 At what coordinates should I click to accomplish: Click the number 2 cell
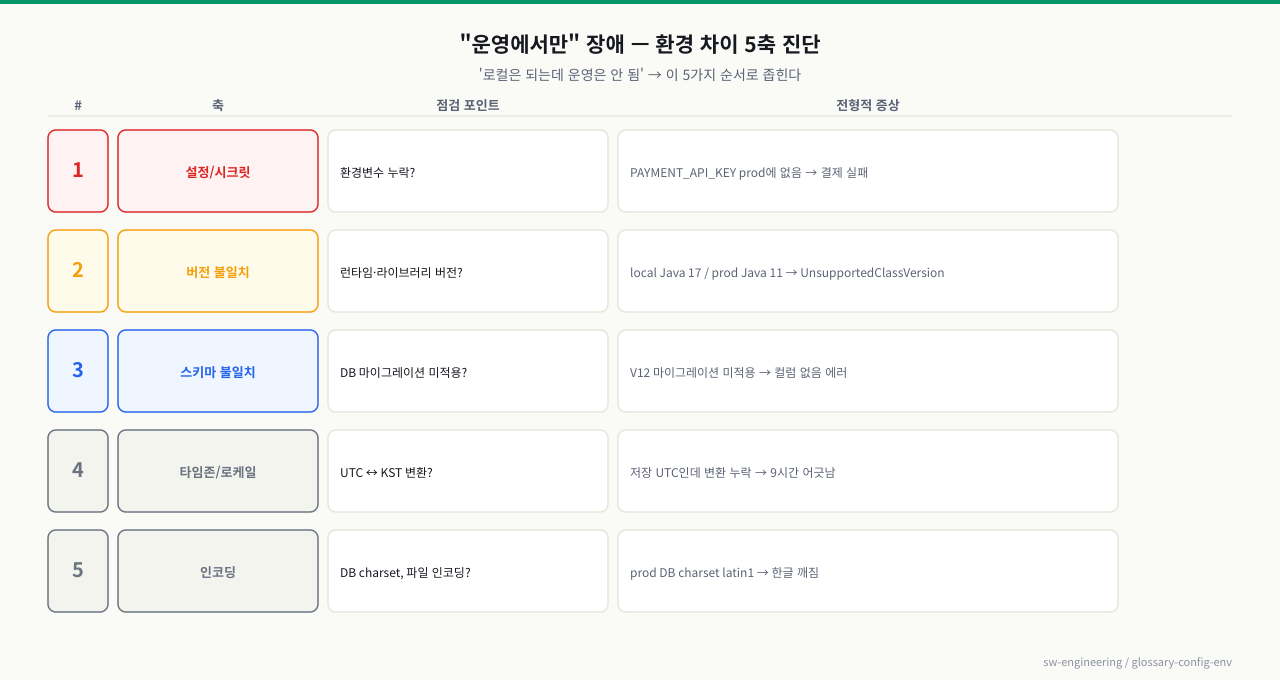click(78, 271)
